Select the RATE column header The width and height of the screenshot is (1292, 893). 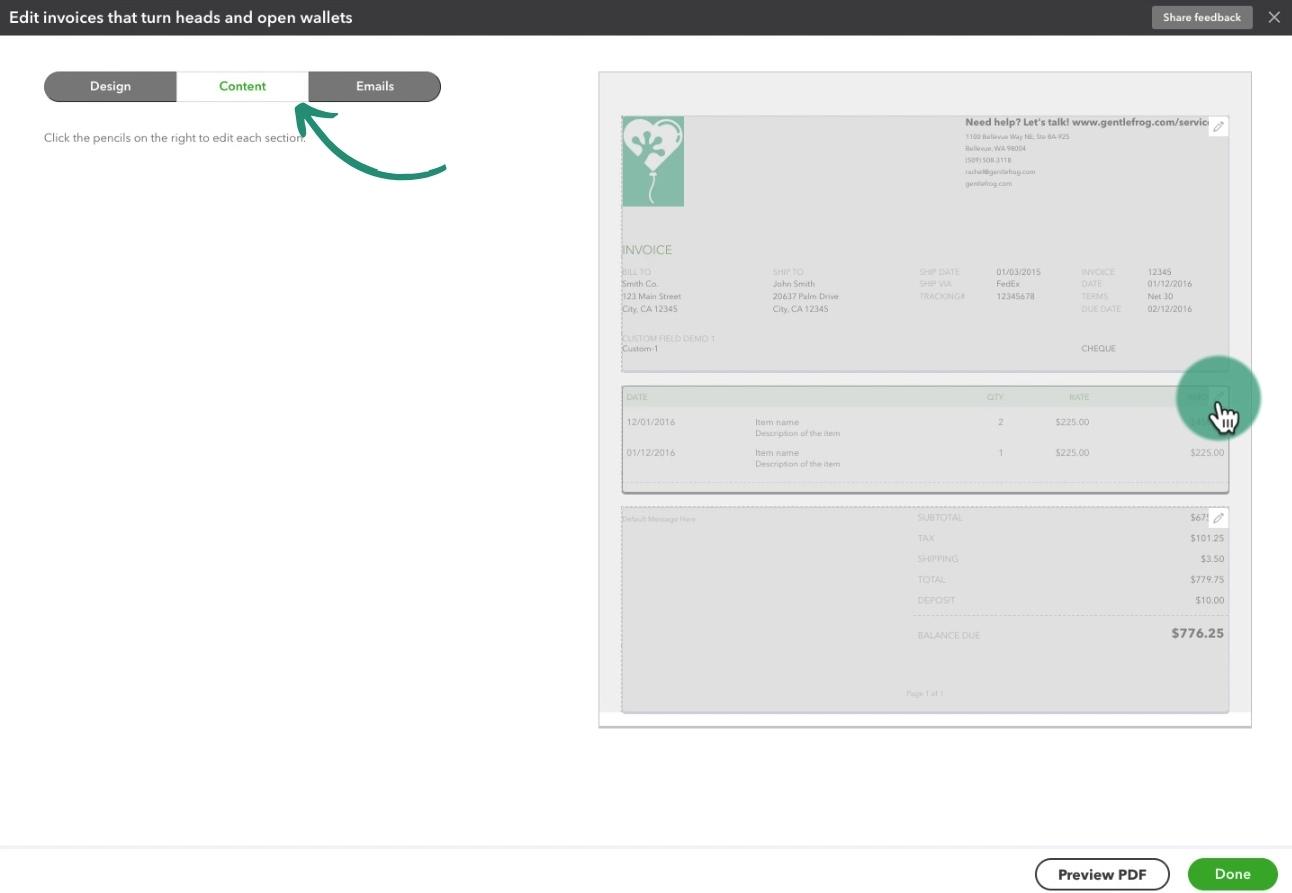coord(1078,397)
